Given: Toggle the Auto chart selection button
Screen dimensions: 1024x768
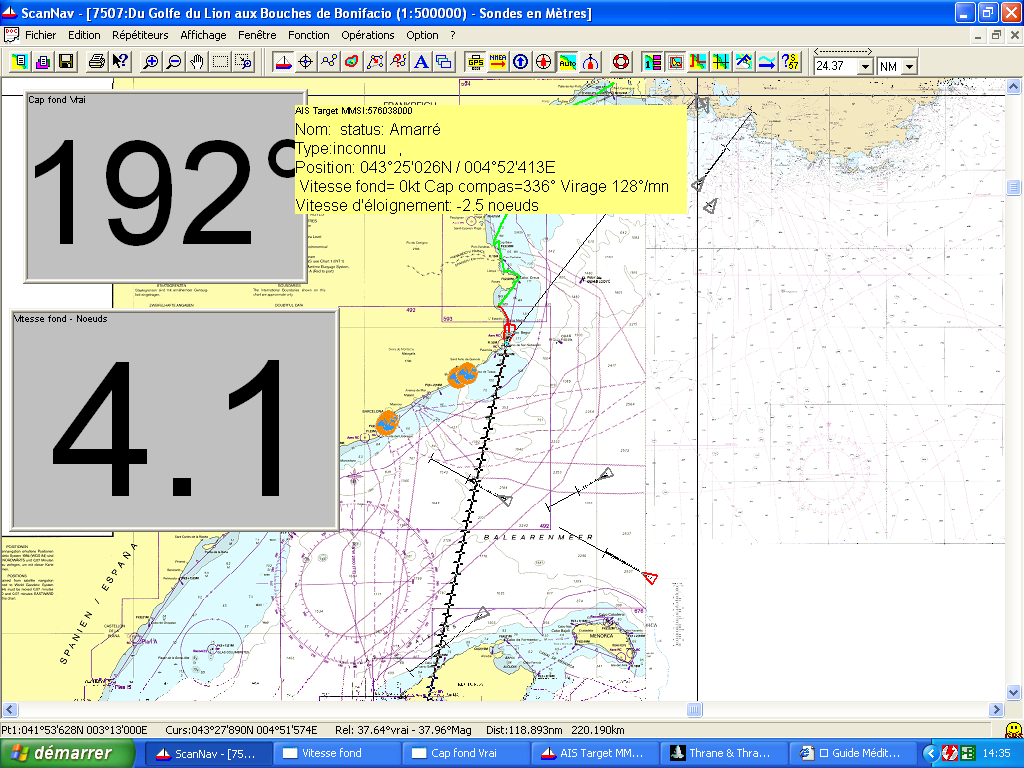Looking at the screenshot, I should pyautogui.click(x=567, y=62).
